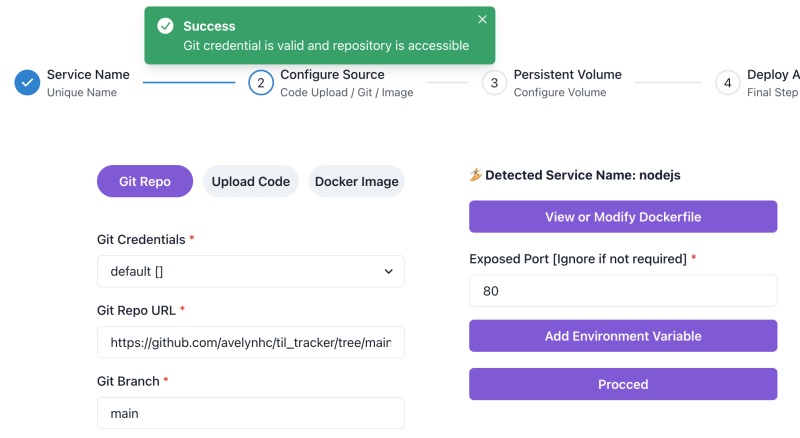
Task: Click the Persistent Volume step label
Action: pyautogui.click(x=567, y=75)
